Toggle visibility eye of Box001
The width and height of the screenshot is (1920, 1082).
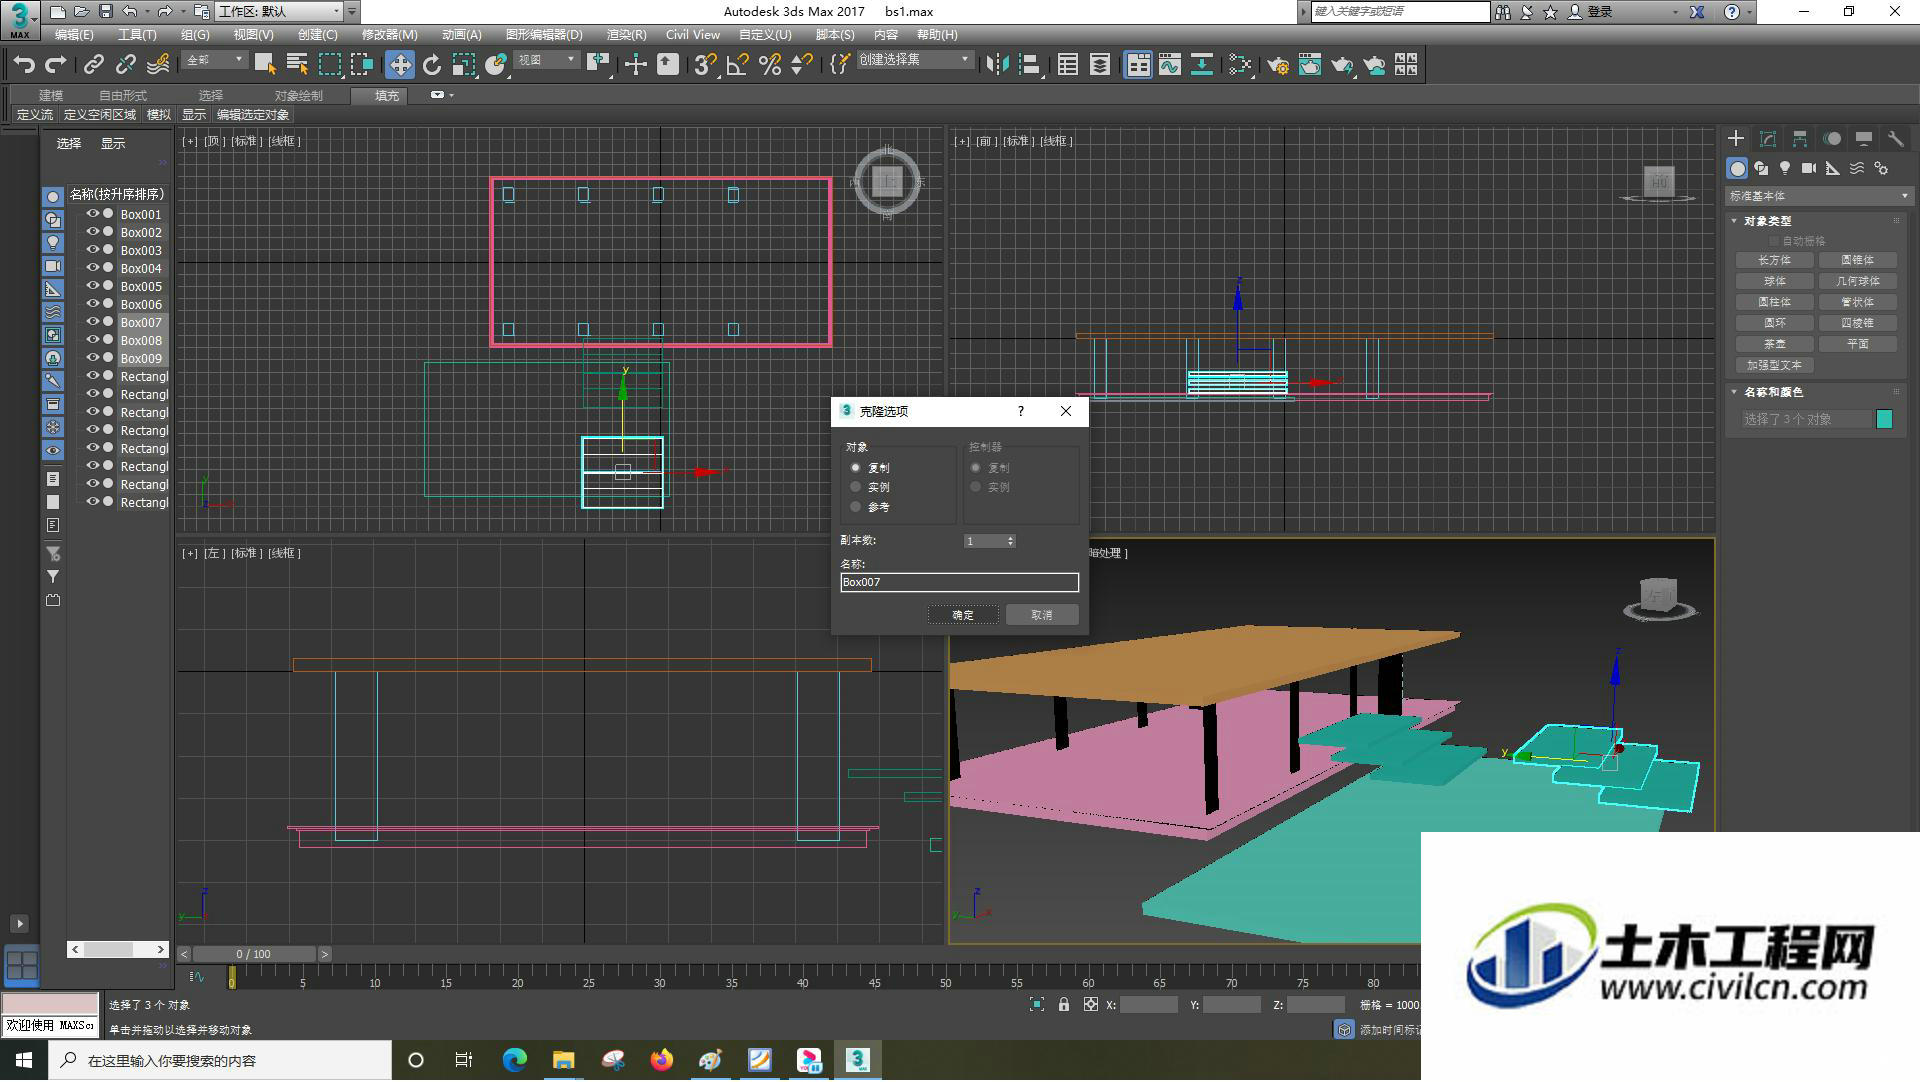click(x=93, y=214)
